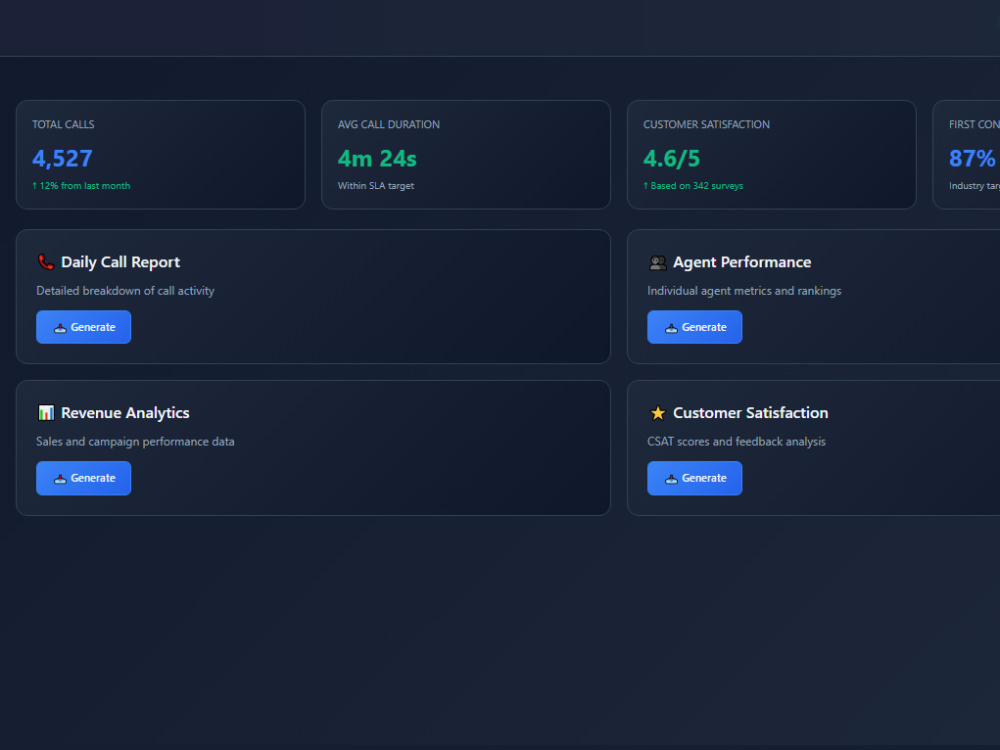Screen dimensions: 1000x750
Task: Click the 'Based on 342 surveys' note
Action: [x=693, y=186]
